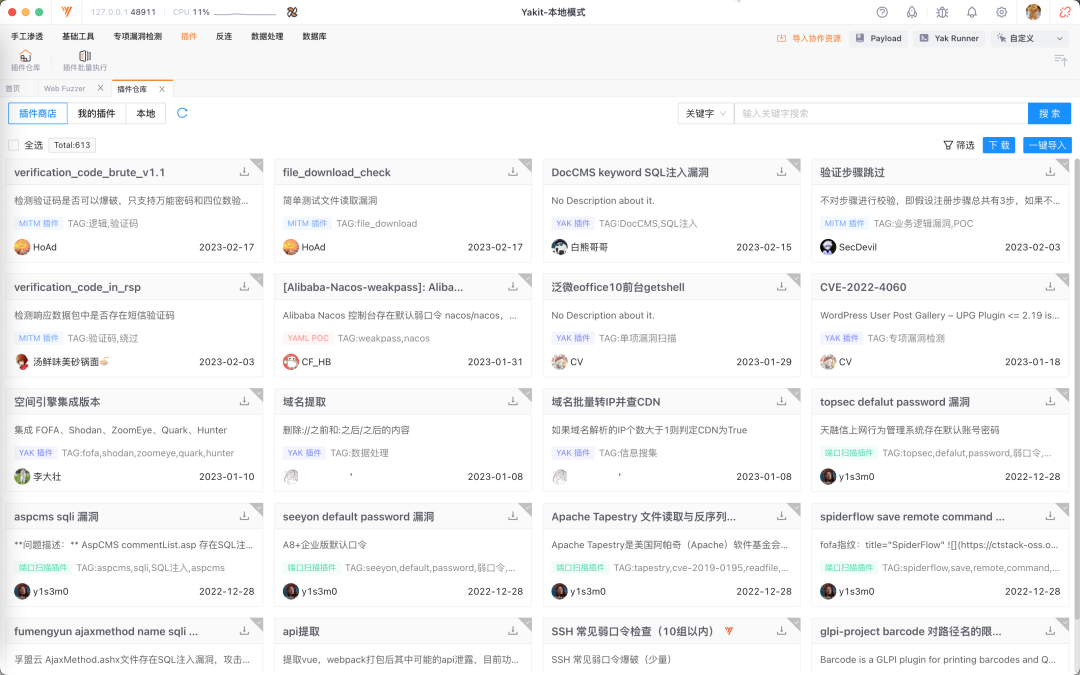Image resolution: width=1080 pixels, height=675 pixels.
Task: Open the 筛选 filter
Action: click(x=959, y=145)
